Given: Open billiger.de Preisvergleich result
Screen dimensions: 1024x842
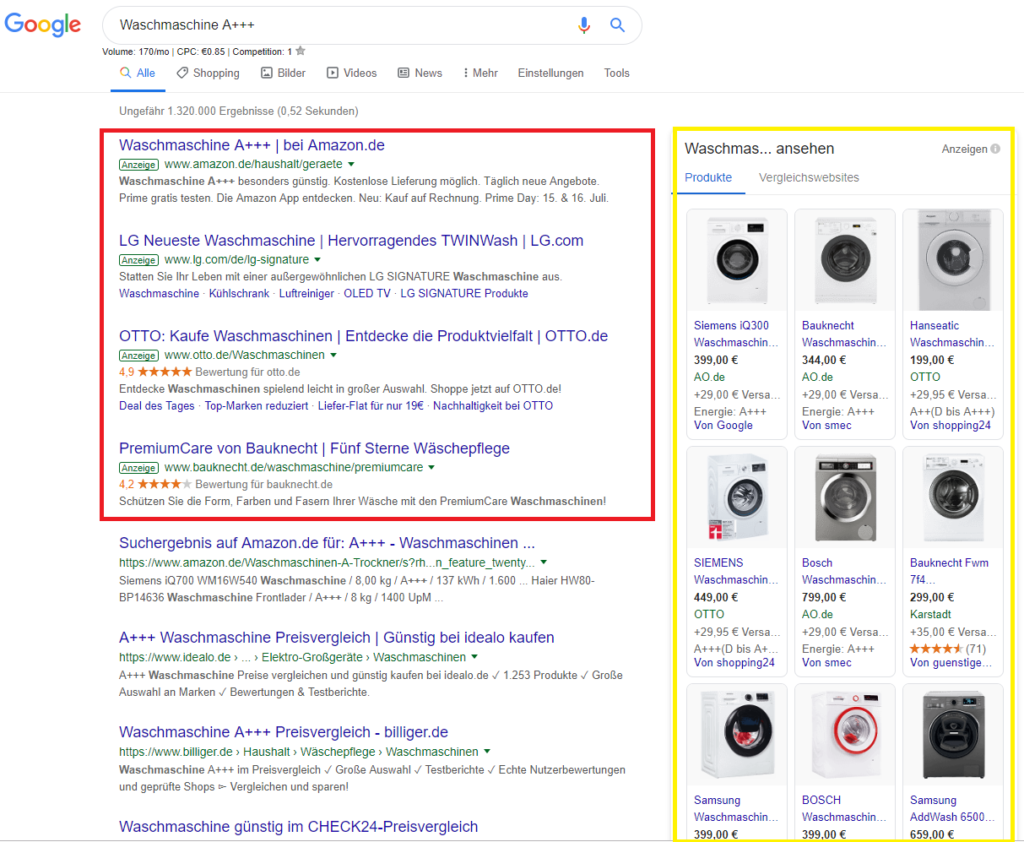Looking at the screenshot, I should pos(283,732).
